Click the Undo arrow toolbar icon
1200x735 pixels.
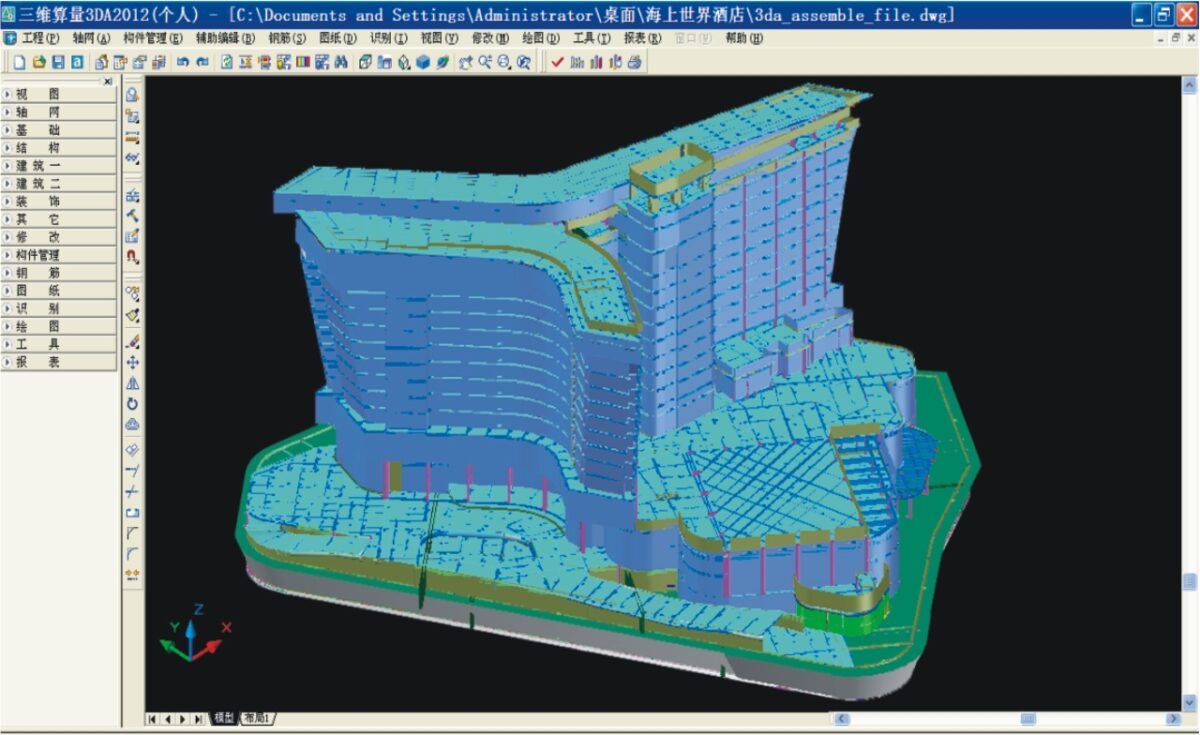(183, 62)
